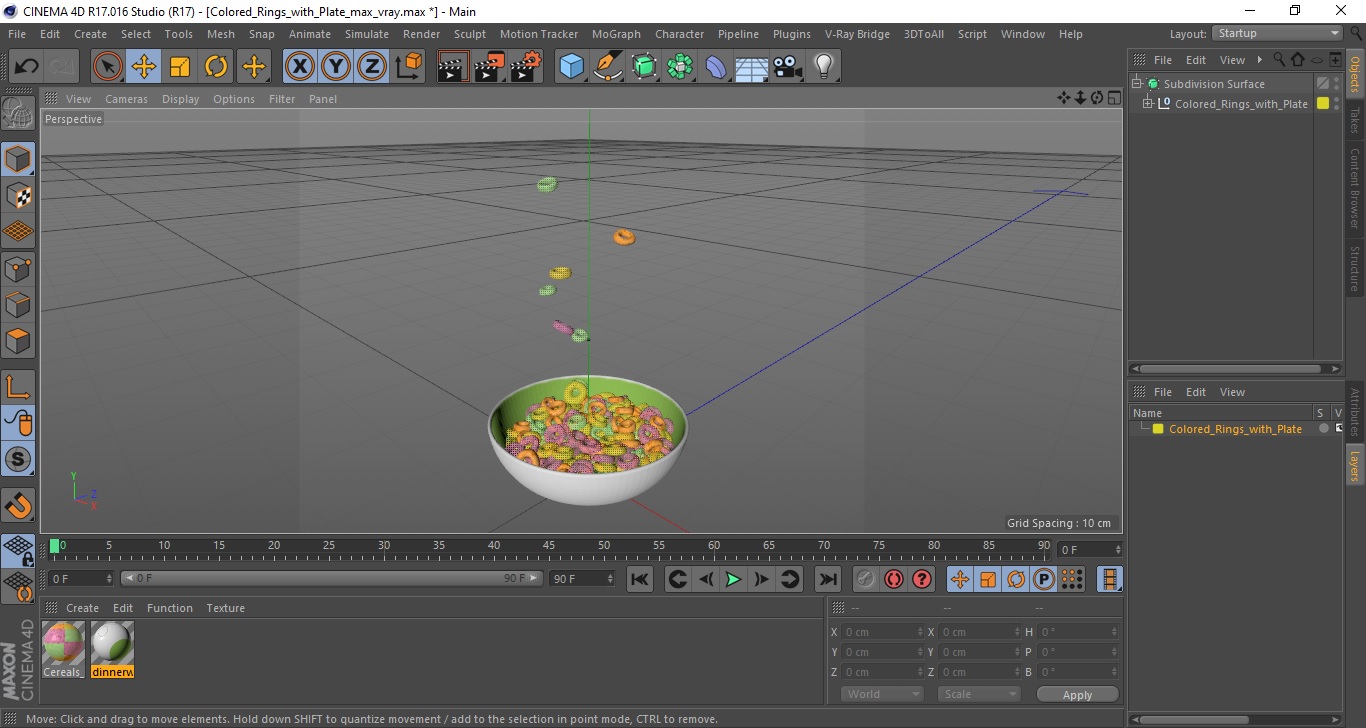Click the Undo arrow icon
This screenshot has height=728, width=1366.
click(26, 67)
